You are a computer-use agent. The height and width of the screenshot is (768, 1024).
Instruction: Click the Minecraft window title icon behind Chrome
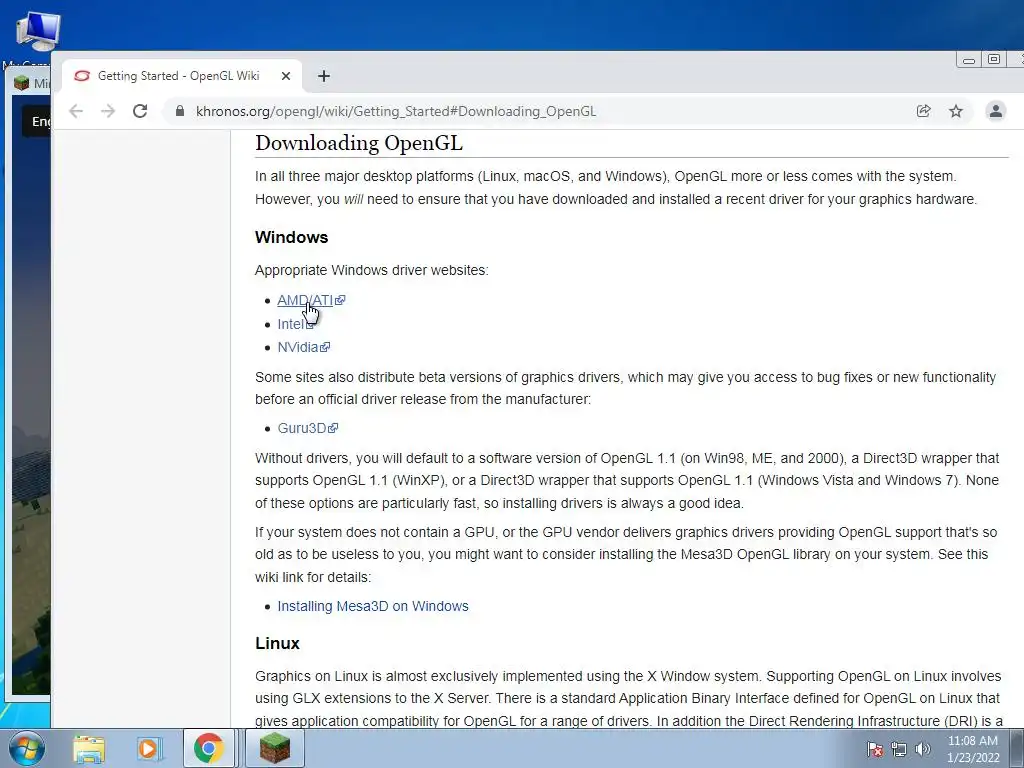point(22,83)
